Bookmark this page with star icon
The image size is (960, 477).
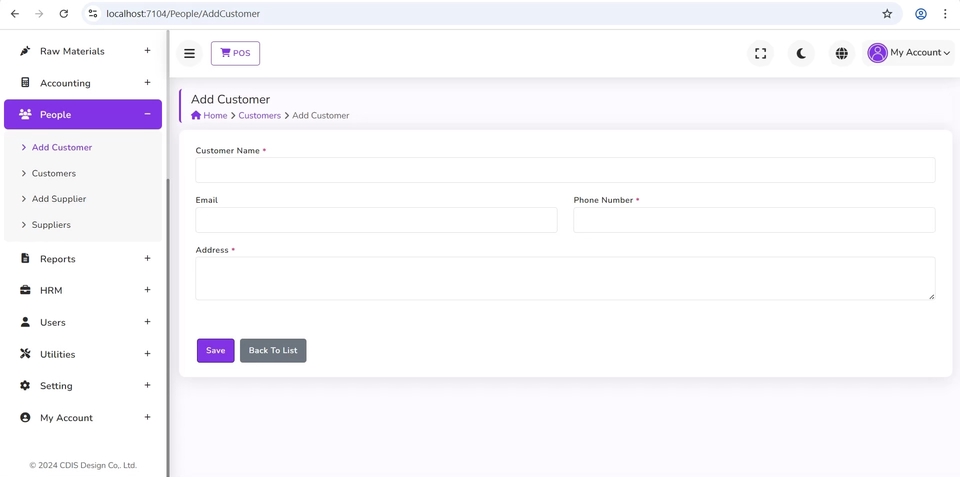click(886, 14)
